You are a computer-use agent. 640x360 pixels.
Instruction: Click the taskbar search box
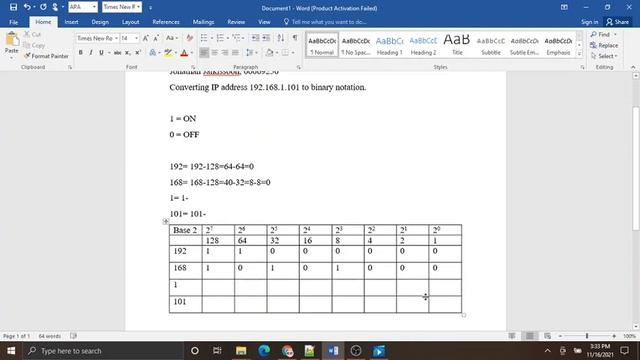click(x=103, y=351)
